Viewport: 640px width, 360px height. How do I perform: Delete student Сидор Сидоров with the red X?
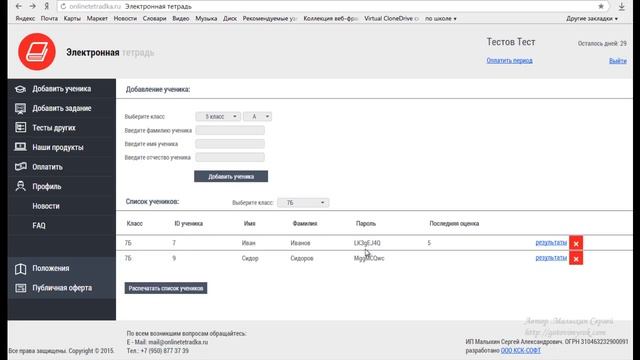point(576,259)
